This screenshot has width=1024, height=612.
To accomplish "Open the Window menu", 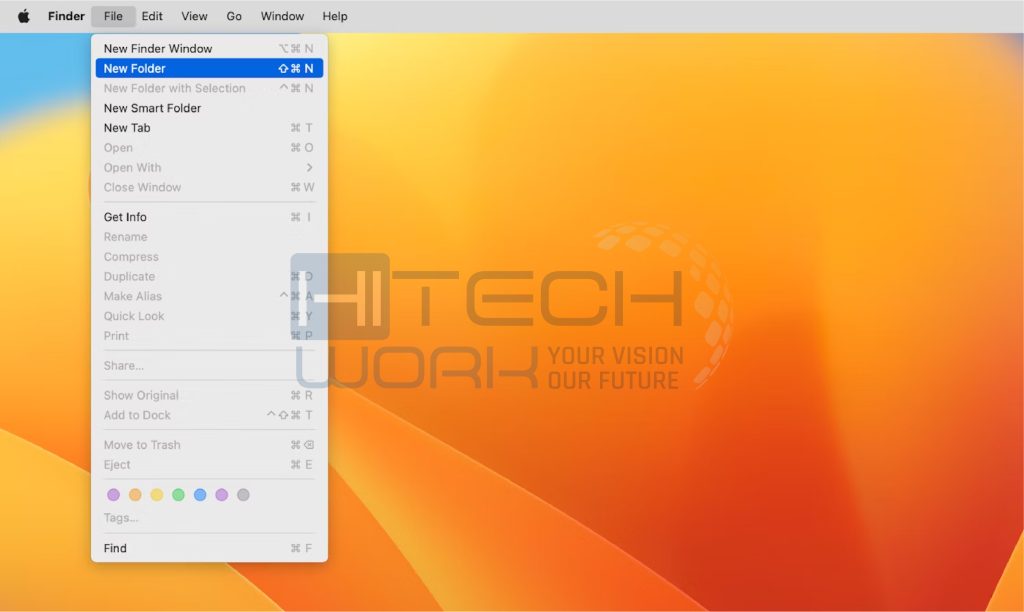I will pos(282,16).
